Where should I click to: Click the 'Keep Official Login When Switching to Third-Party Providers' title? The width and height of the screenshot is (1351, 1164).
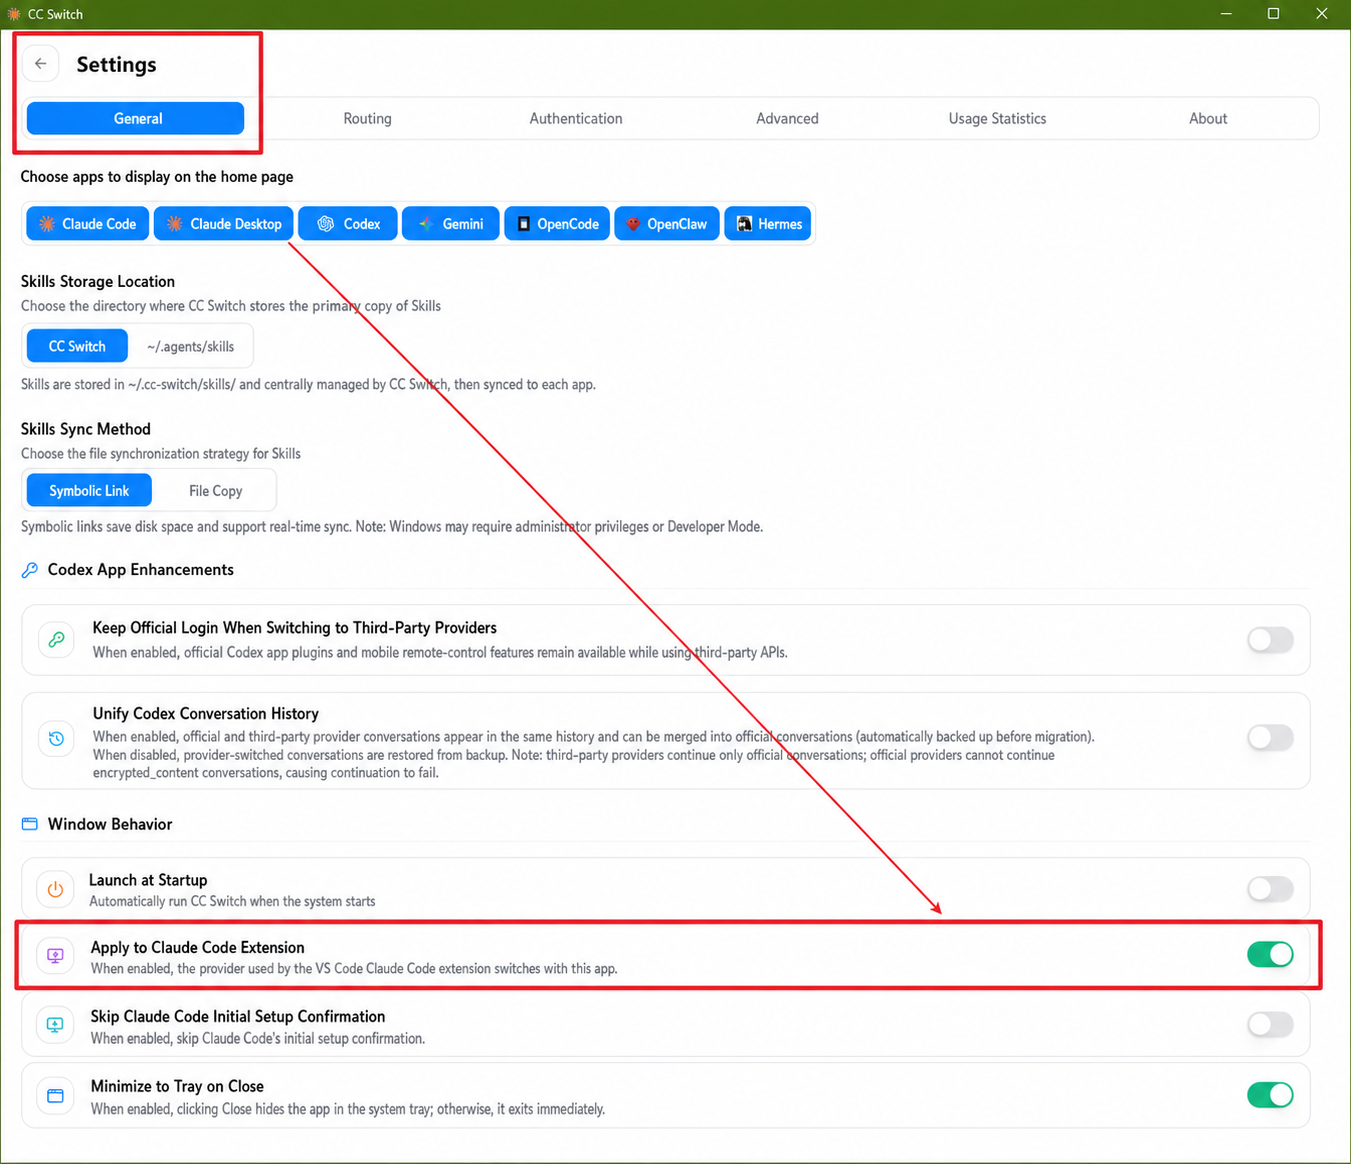[x=295, y=628]
